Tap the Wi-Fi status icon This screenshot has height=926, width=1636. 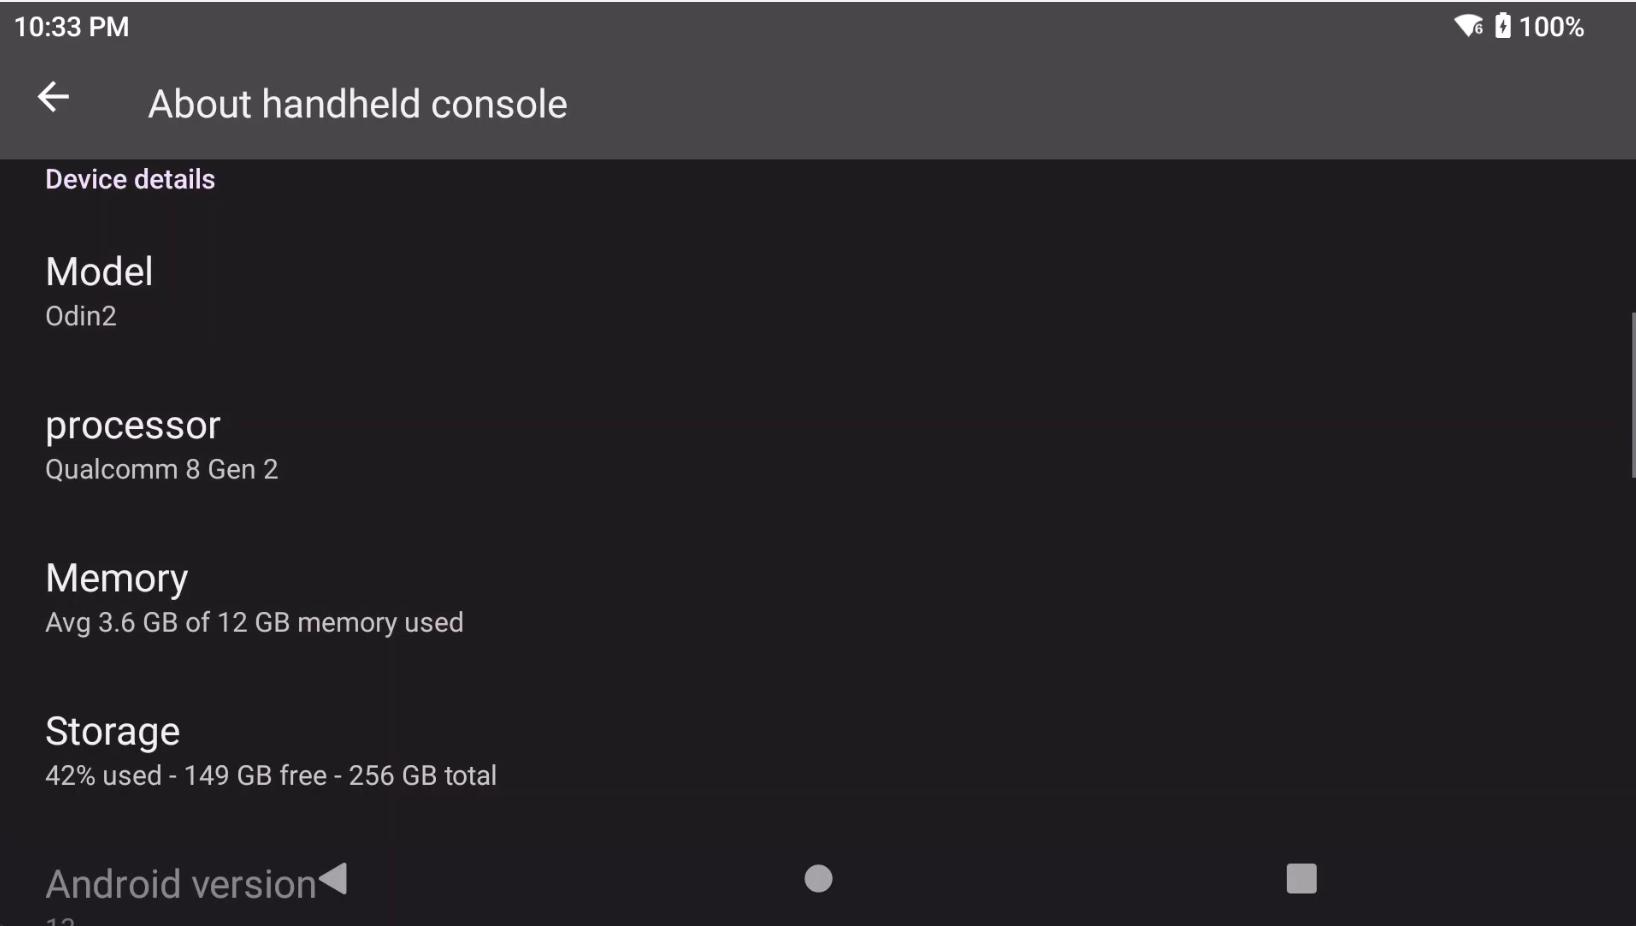pyautogui.click(x=1468, y=26)
